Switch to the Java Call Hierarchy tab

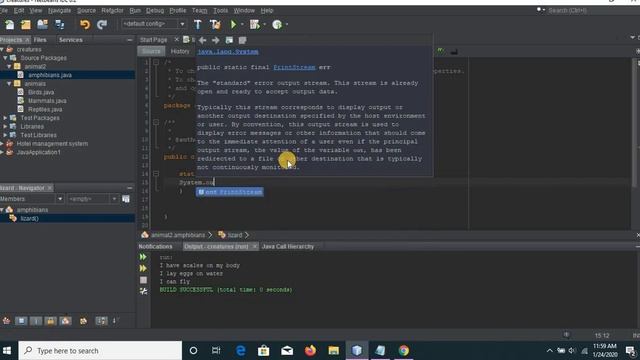[x=288, y=247]
